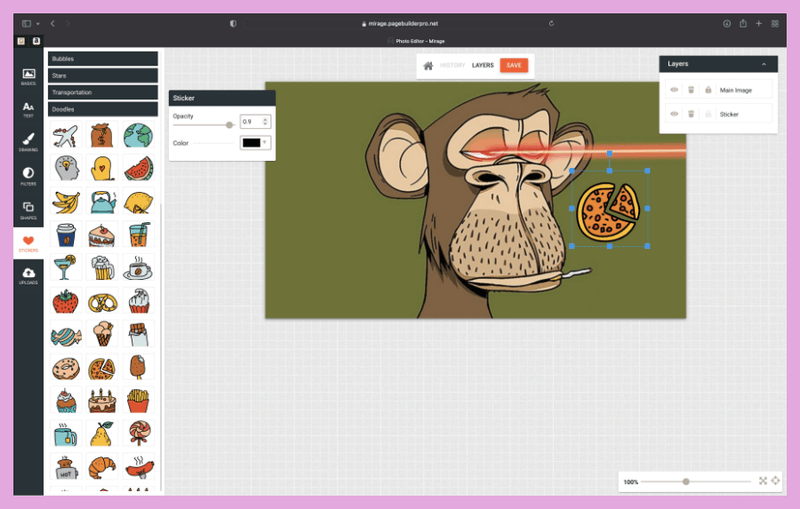Open the sidebar dropdown arrow in browser
The image size is (800, 509).
[x=38, y=23]
